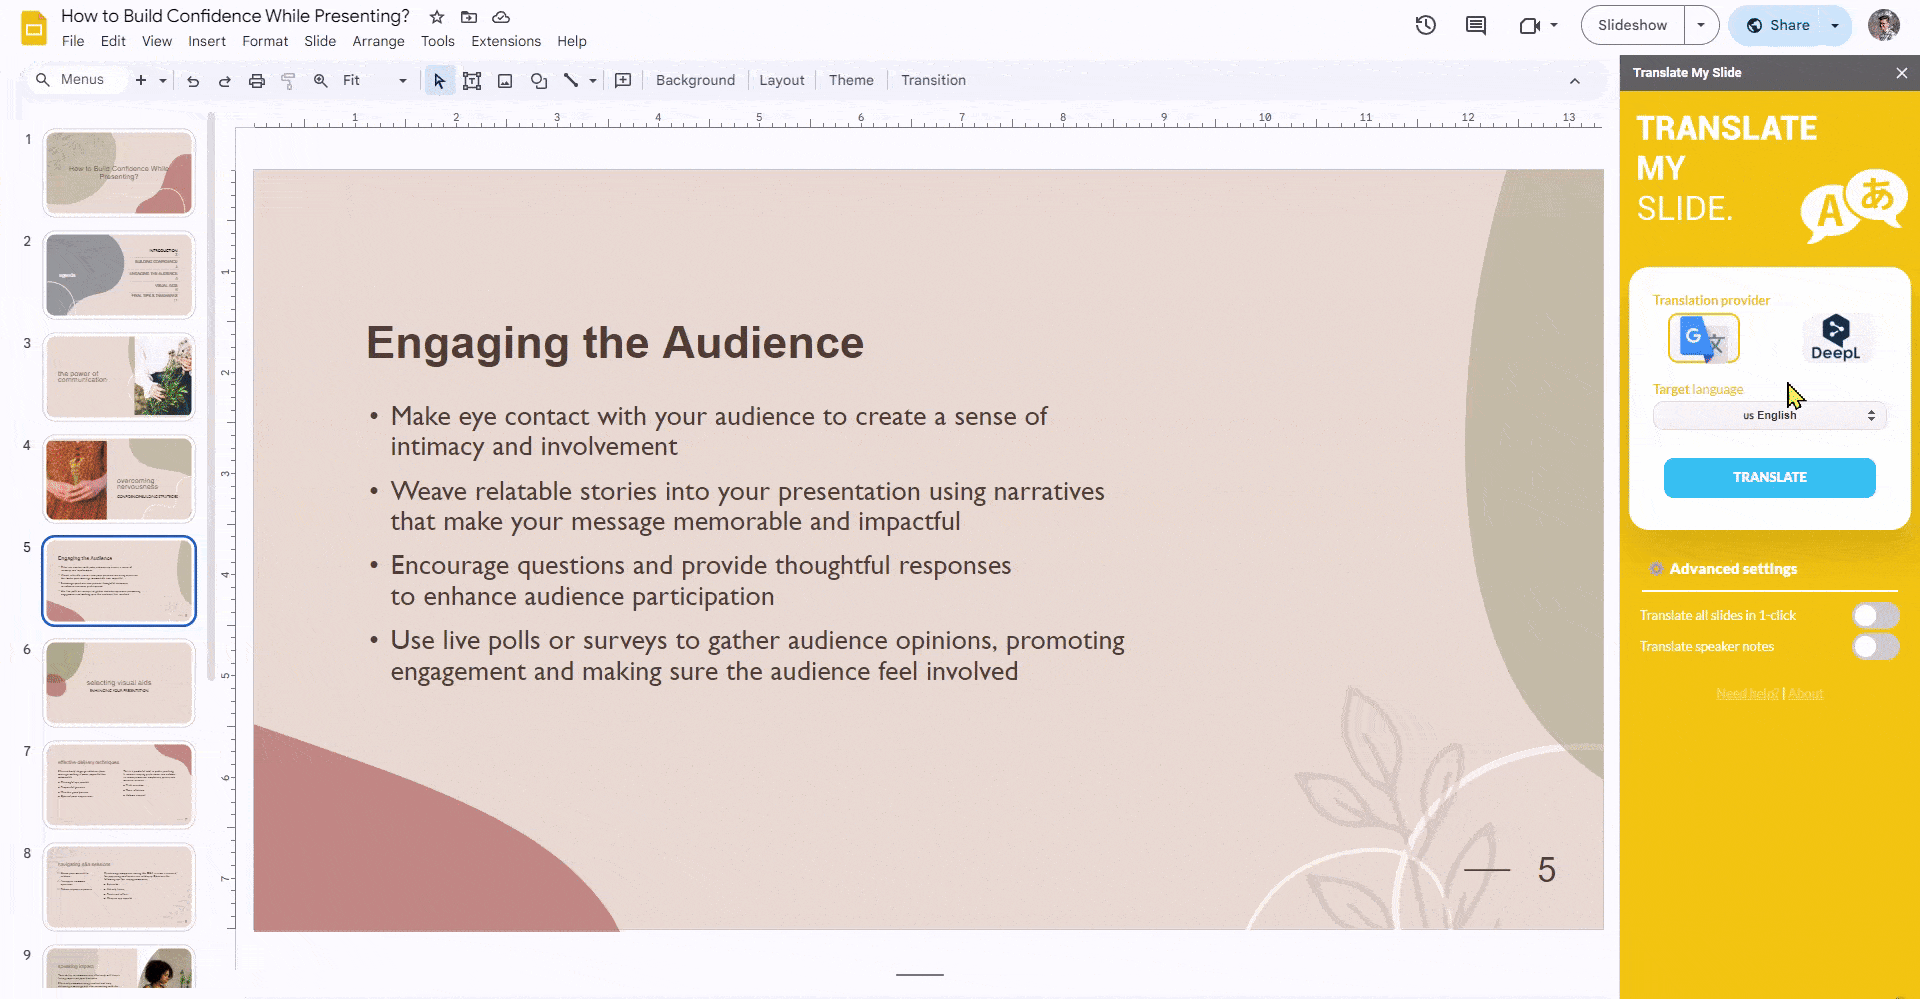Open slide 3 thumbnail
This screenshot has width=1920, height=999.
click(118, 377)
